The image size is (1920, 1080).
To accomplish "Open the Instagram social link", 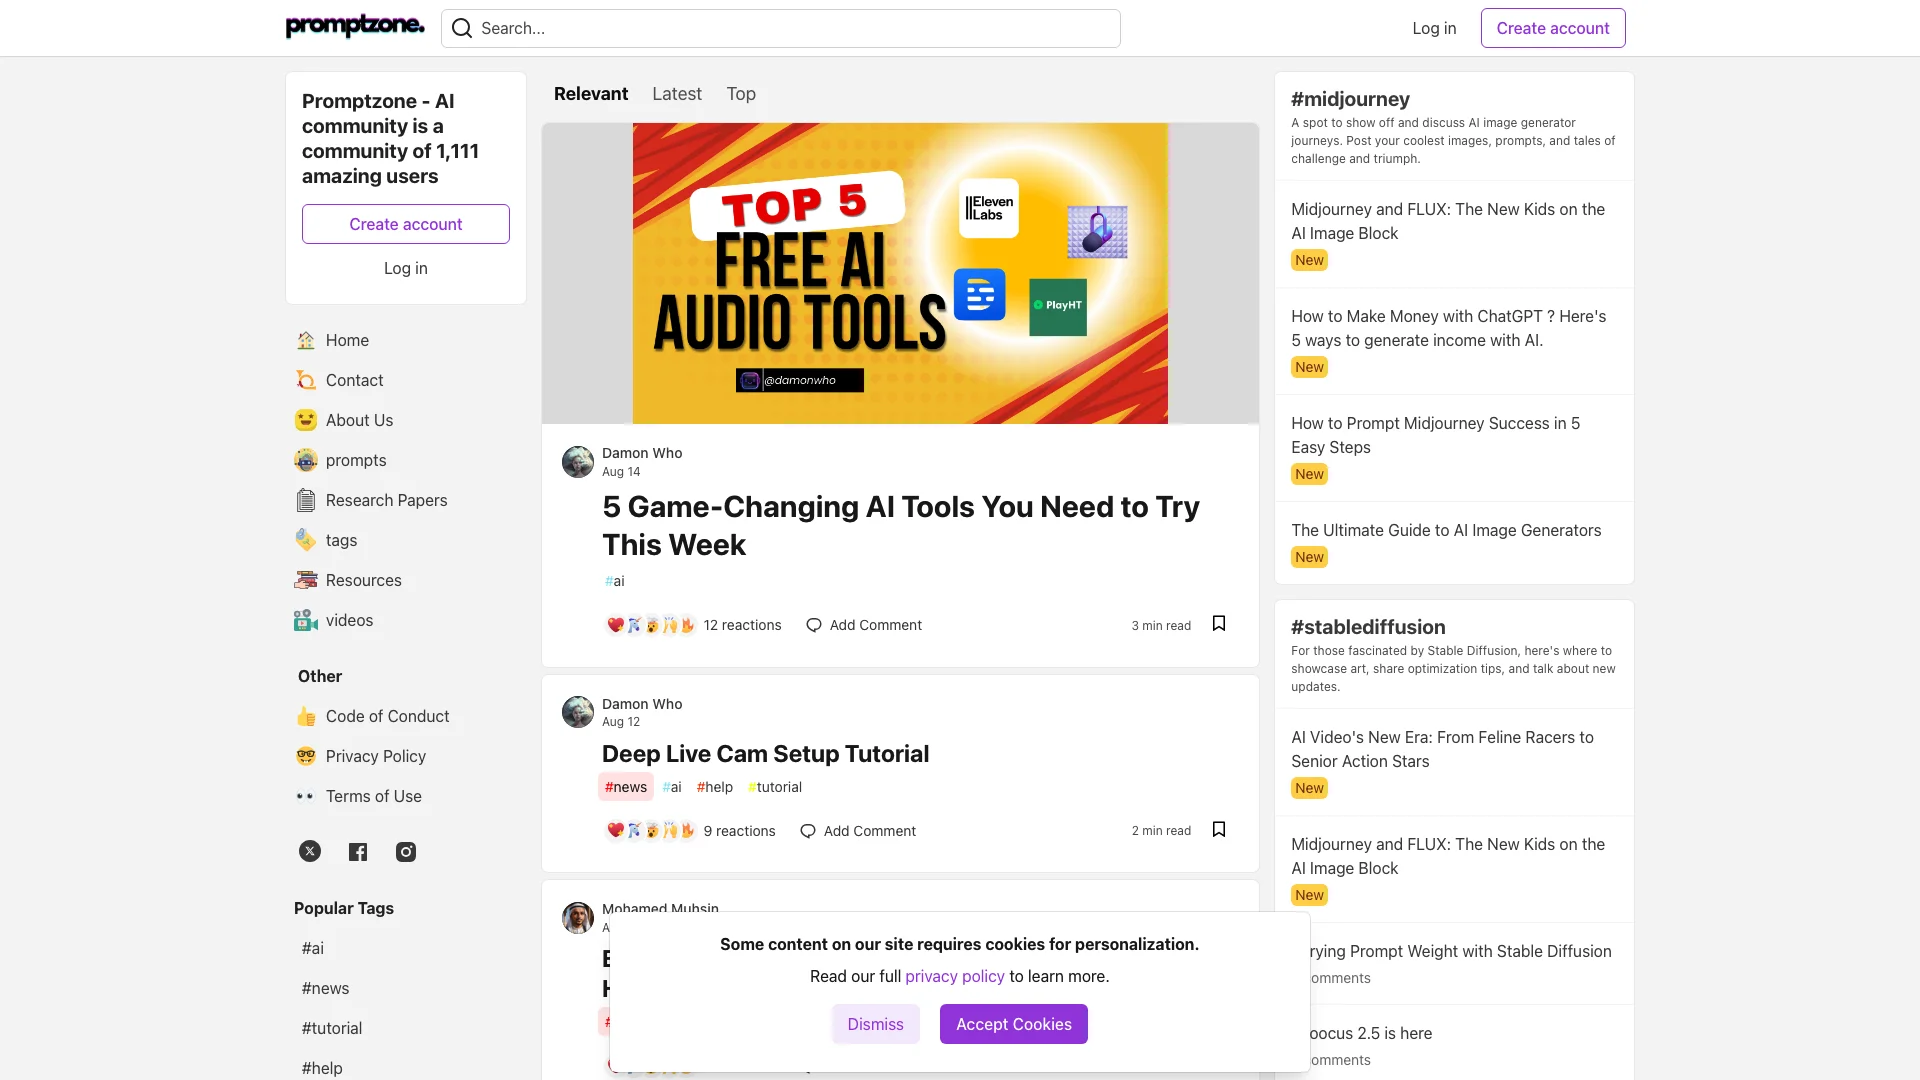I will click(406, 851).
